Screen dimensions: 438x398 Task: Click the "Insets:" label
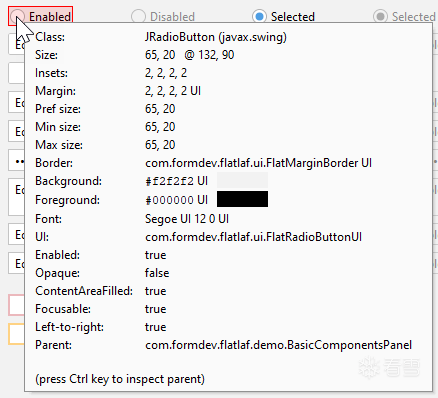tap(51, 73)
